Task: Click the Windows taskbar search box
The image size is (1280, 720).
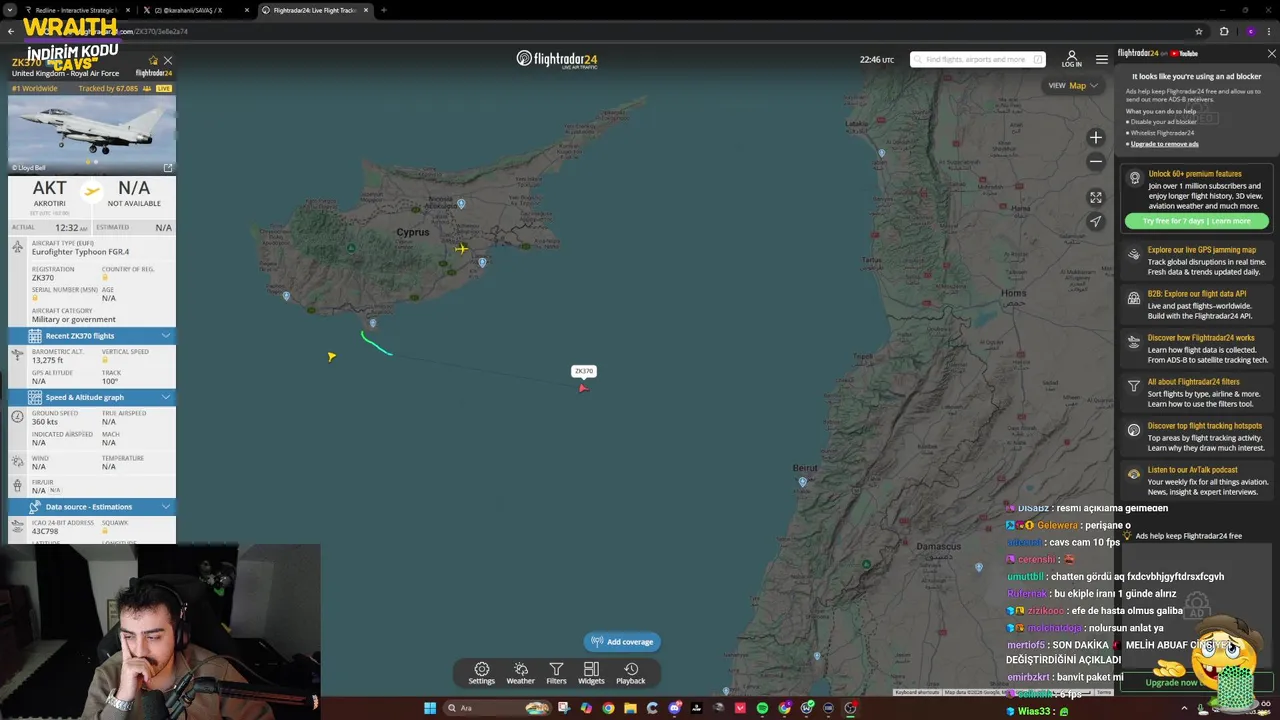Action: (497, 708)
